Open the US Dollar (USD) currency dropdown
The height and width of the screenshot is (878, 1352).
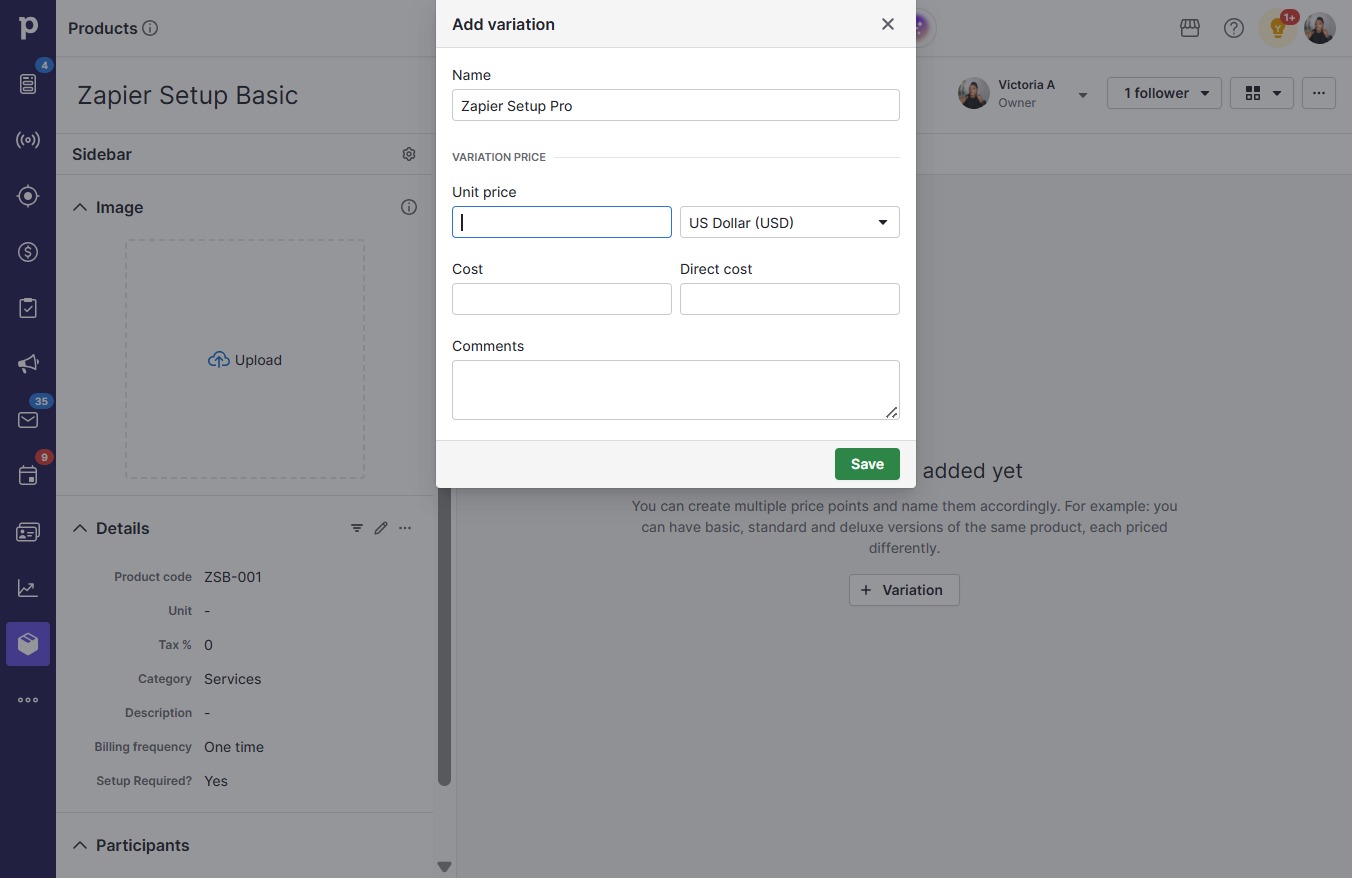point(790,222)
